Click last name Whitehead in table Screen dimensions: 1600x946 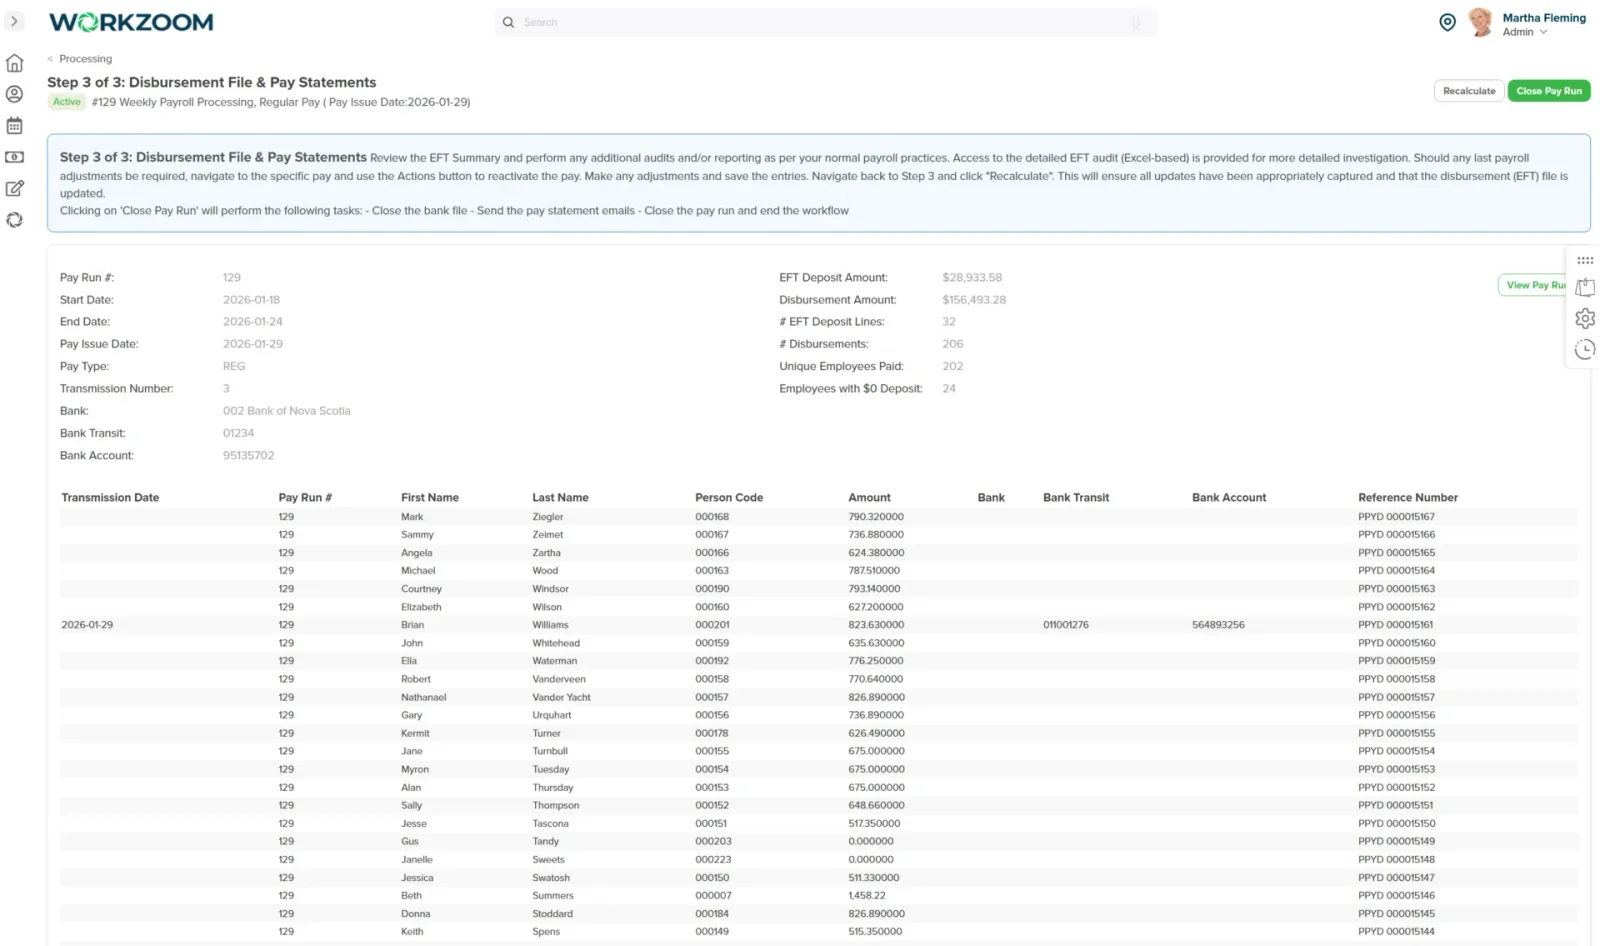556,643
